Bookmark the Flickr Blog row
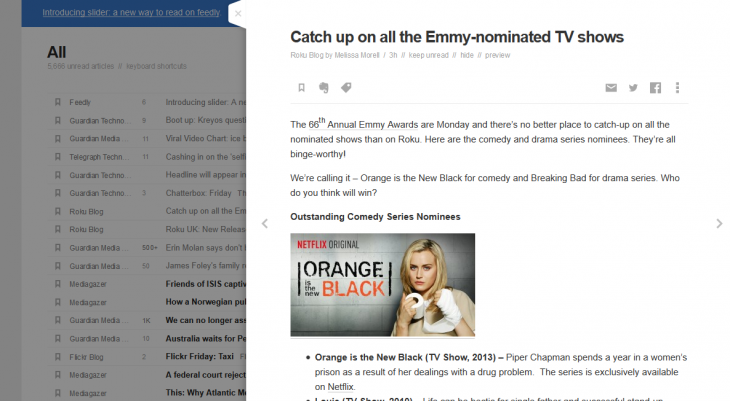730x401 pixels. coord(58,357)
